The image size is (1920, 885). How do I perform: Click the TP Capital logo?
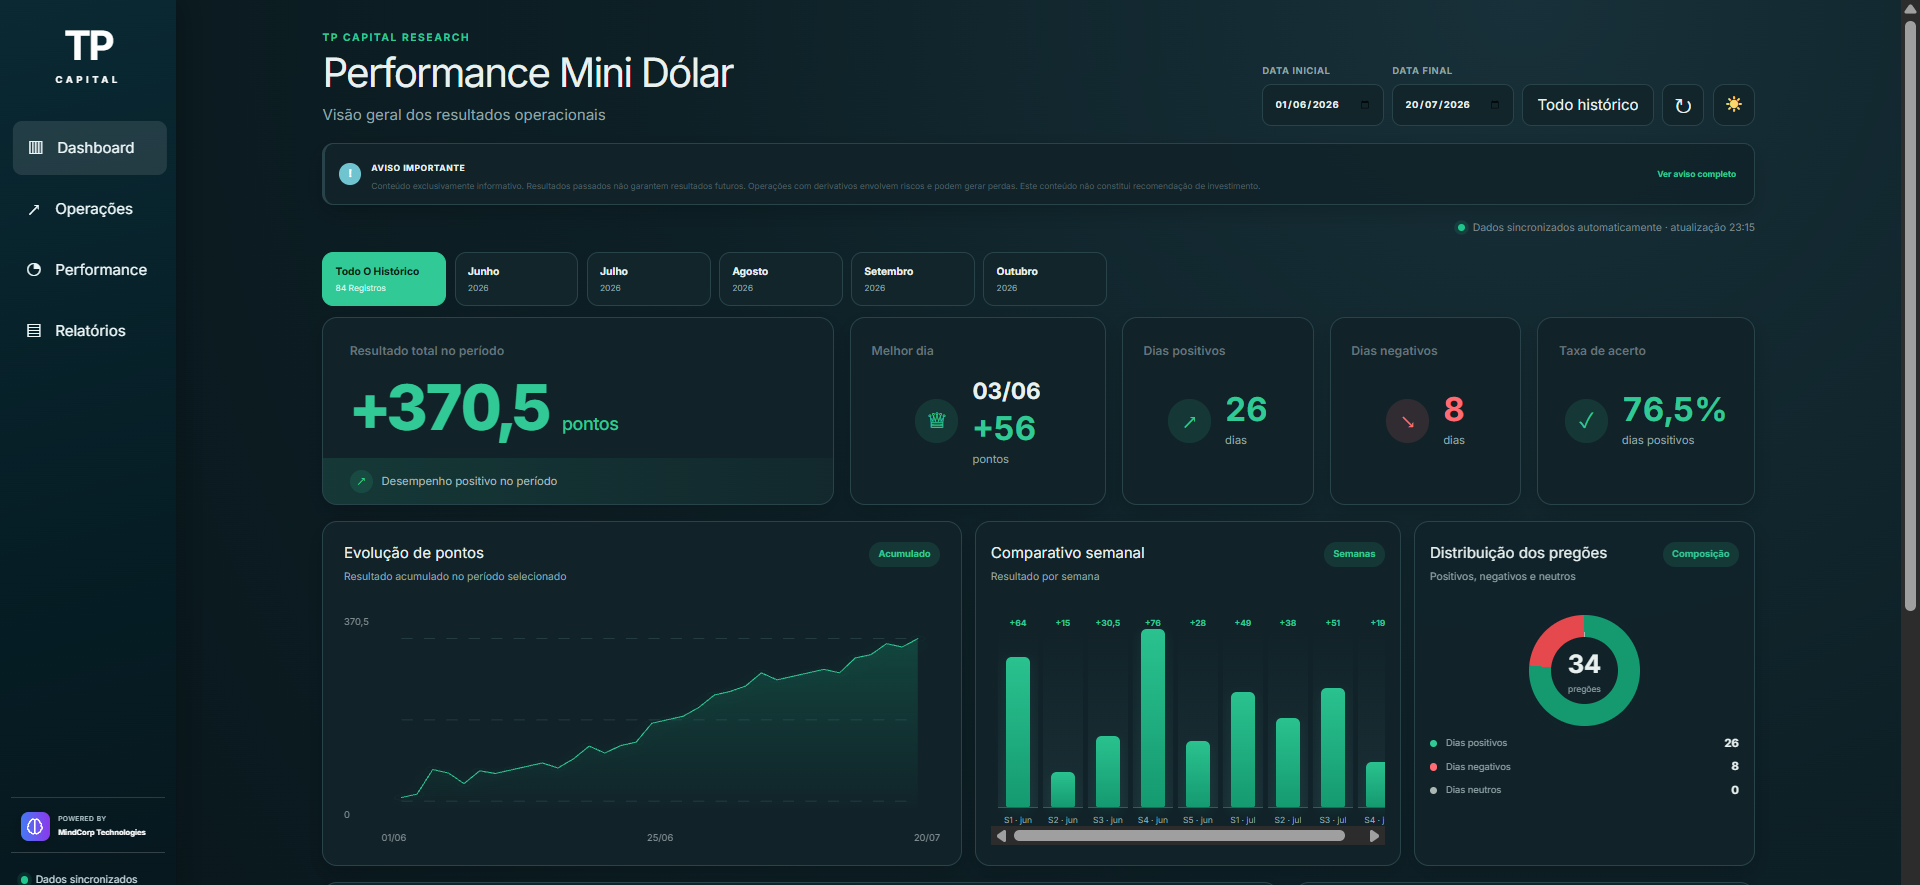(x=88, y=56)
